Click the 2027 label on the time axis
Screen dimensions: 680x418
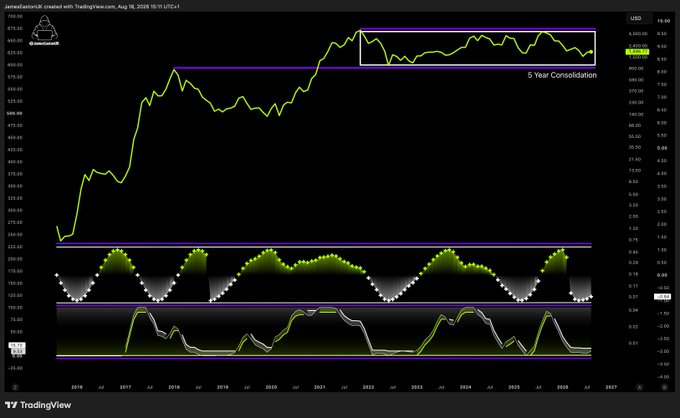tap(611, 387)
